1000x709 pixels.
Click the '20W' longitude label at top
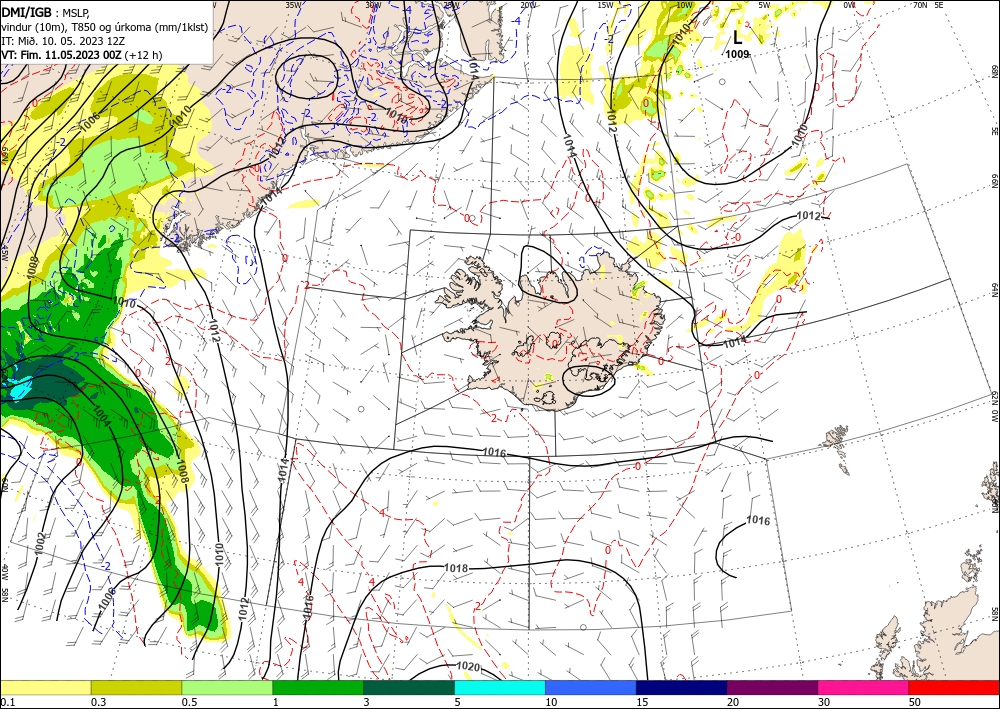[527, 5]
